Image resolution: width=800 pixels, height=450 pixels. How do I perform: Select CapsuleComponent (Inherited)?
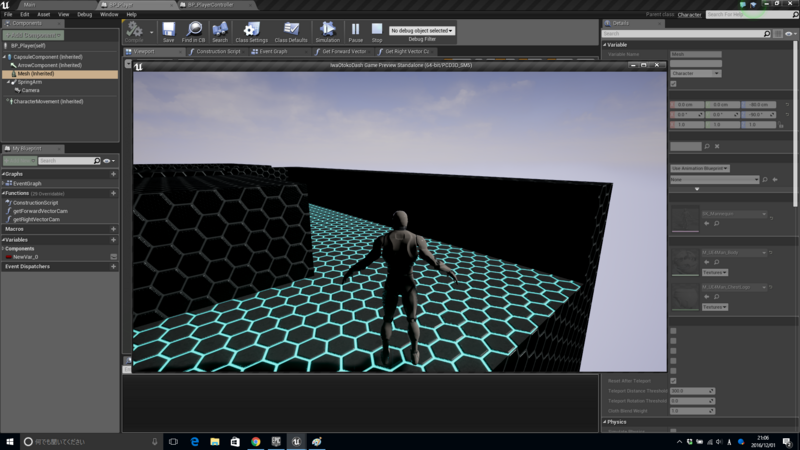click(47, 57)
